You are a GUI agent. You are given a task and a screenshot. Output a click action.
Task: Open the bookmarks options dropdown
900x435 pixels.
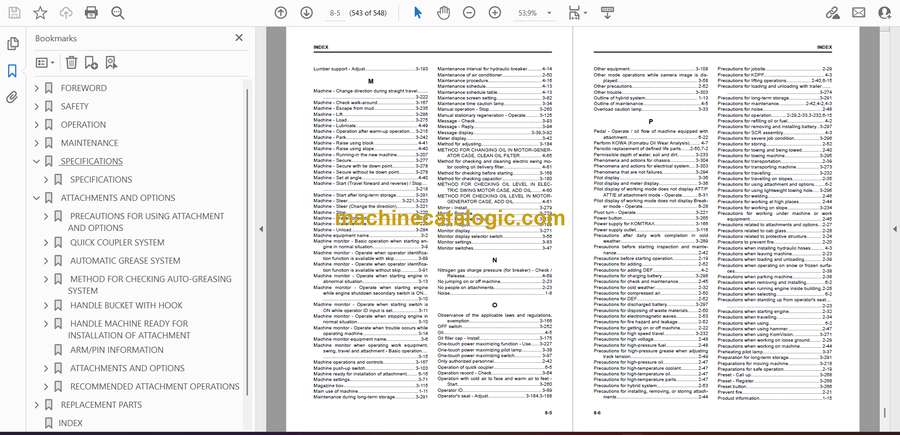point(45,63)
